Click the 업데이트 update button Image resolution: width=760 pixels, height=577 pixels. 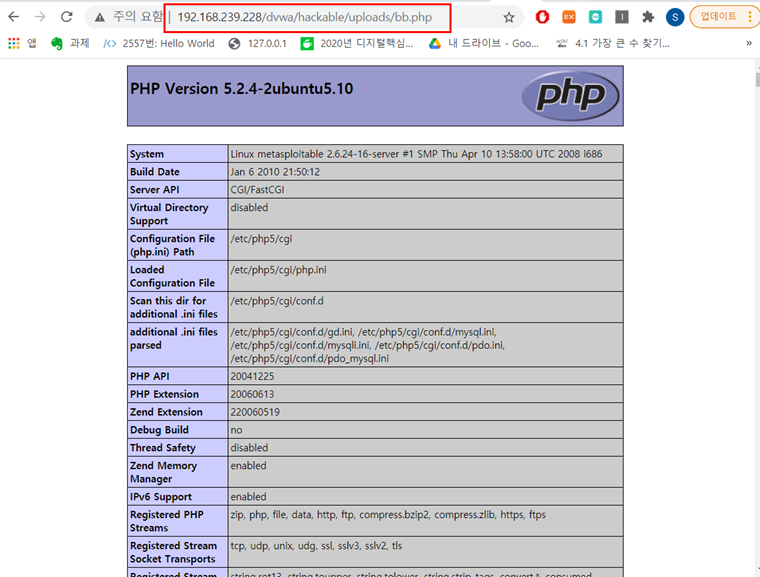(718, 17)
